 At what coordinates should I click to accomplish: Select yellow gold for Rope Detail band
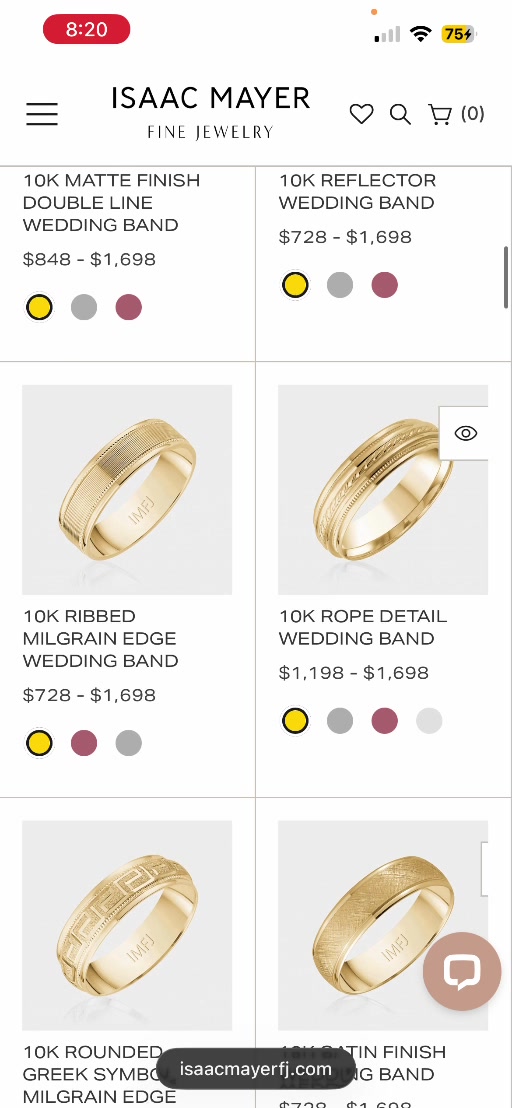point(295,721)
